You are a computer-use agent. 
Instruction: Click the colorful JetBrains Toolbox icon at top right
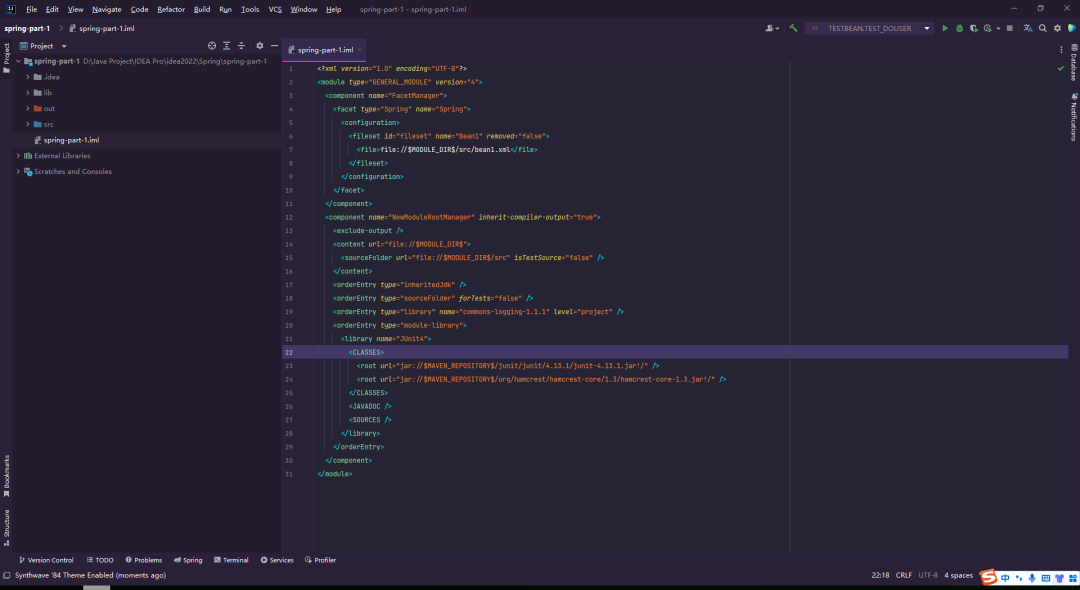(1072, 28)
